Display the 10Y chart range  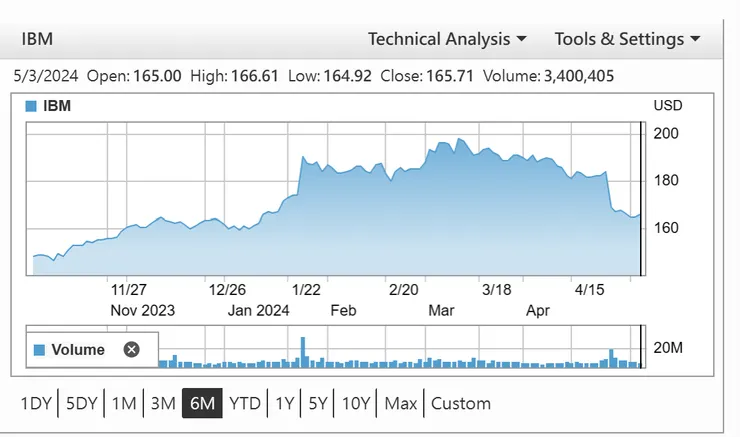(356, 404)
